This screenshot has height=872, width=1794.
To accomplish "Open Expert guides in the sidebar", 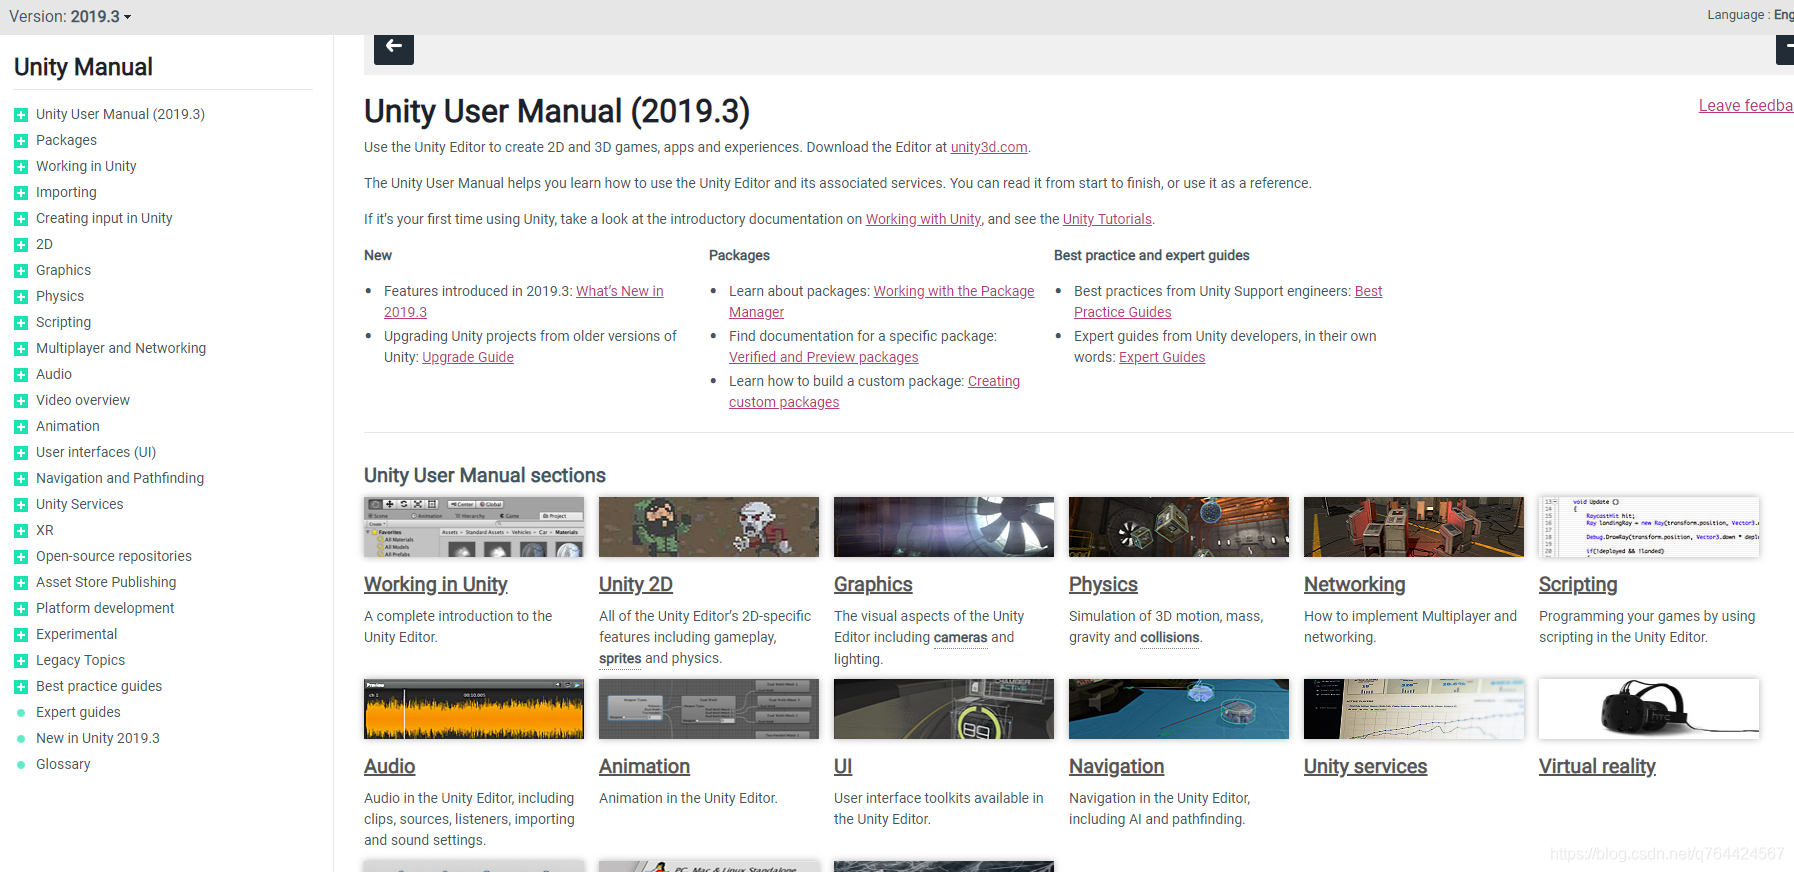I will click(x=78, y=712).
